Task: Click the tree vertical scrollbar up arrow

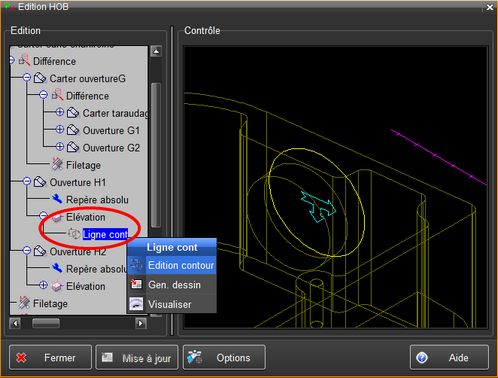Action: (156, 51)
